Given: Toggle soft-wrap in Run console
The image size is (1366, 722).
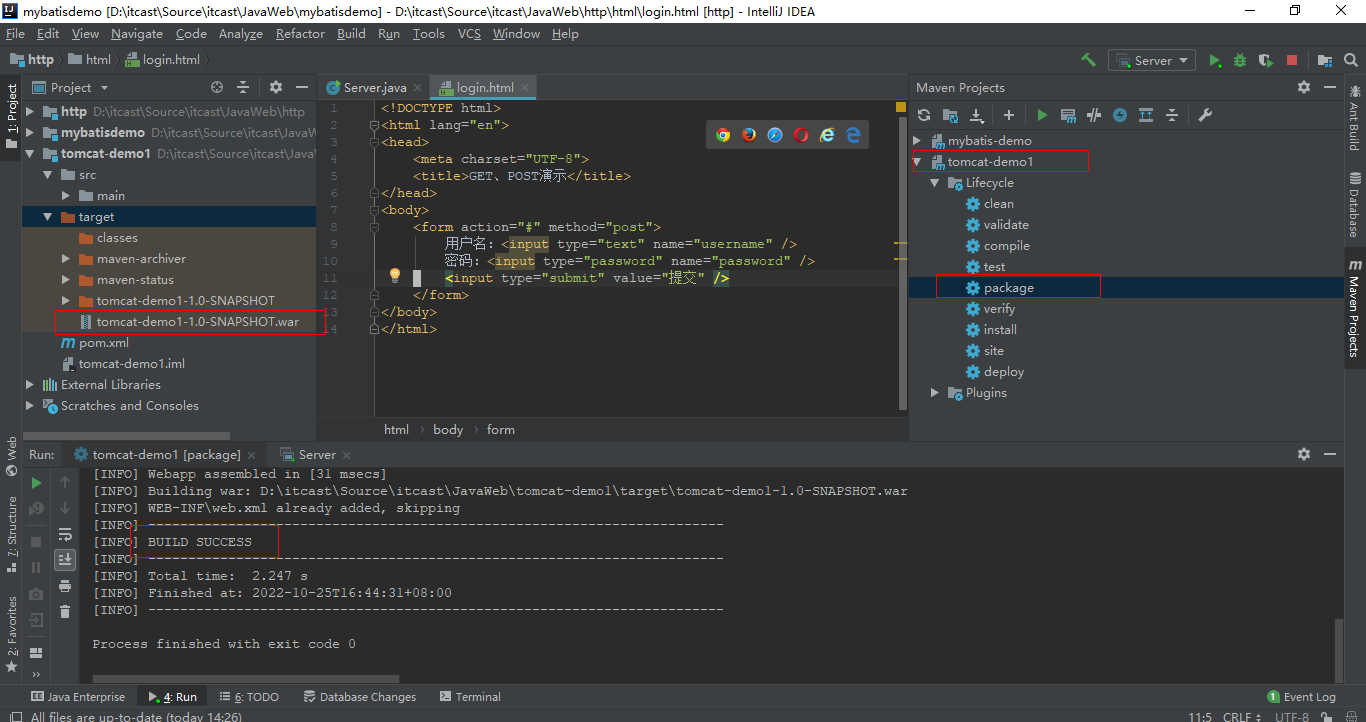Looking at the screenshot, I should pyautogui.click(x=65, y=534).
